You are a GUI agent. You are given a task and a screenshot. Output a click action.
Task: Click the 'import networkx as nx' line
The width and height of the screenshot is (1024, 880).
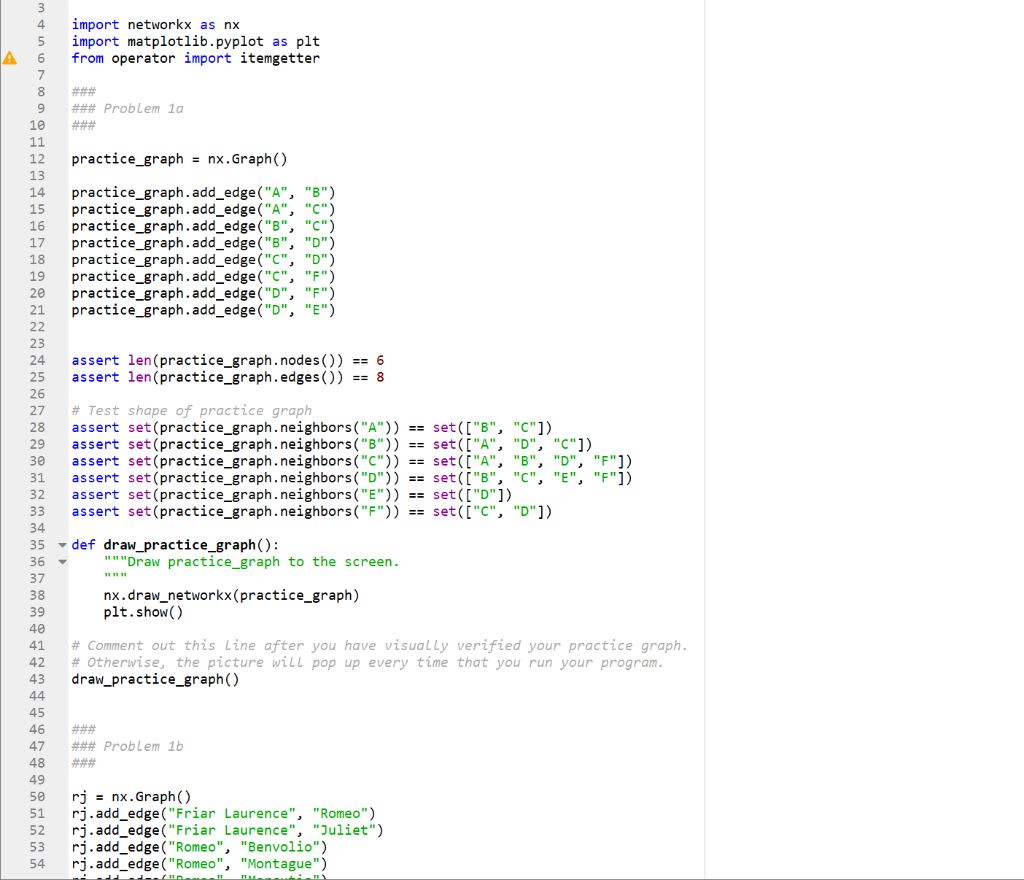[x=155, y=25]
